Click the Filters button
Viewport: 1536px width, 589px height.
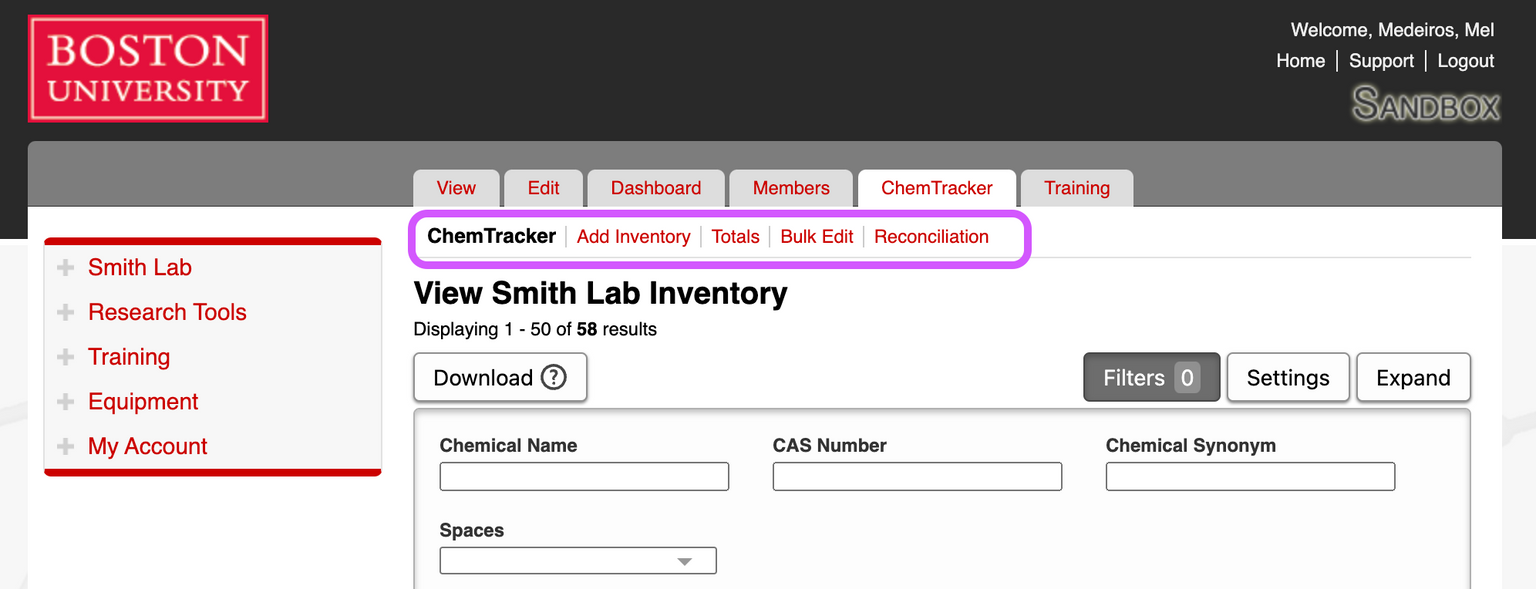[1151, 377]
